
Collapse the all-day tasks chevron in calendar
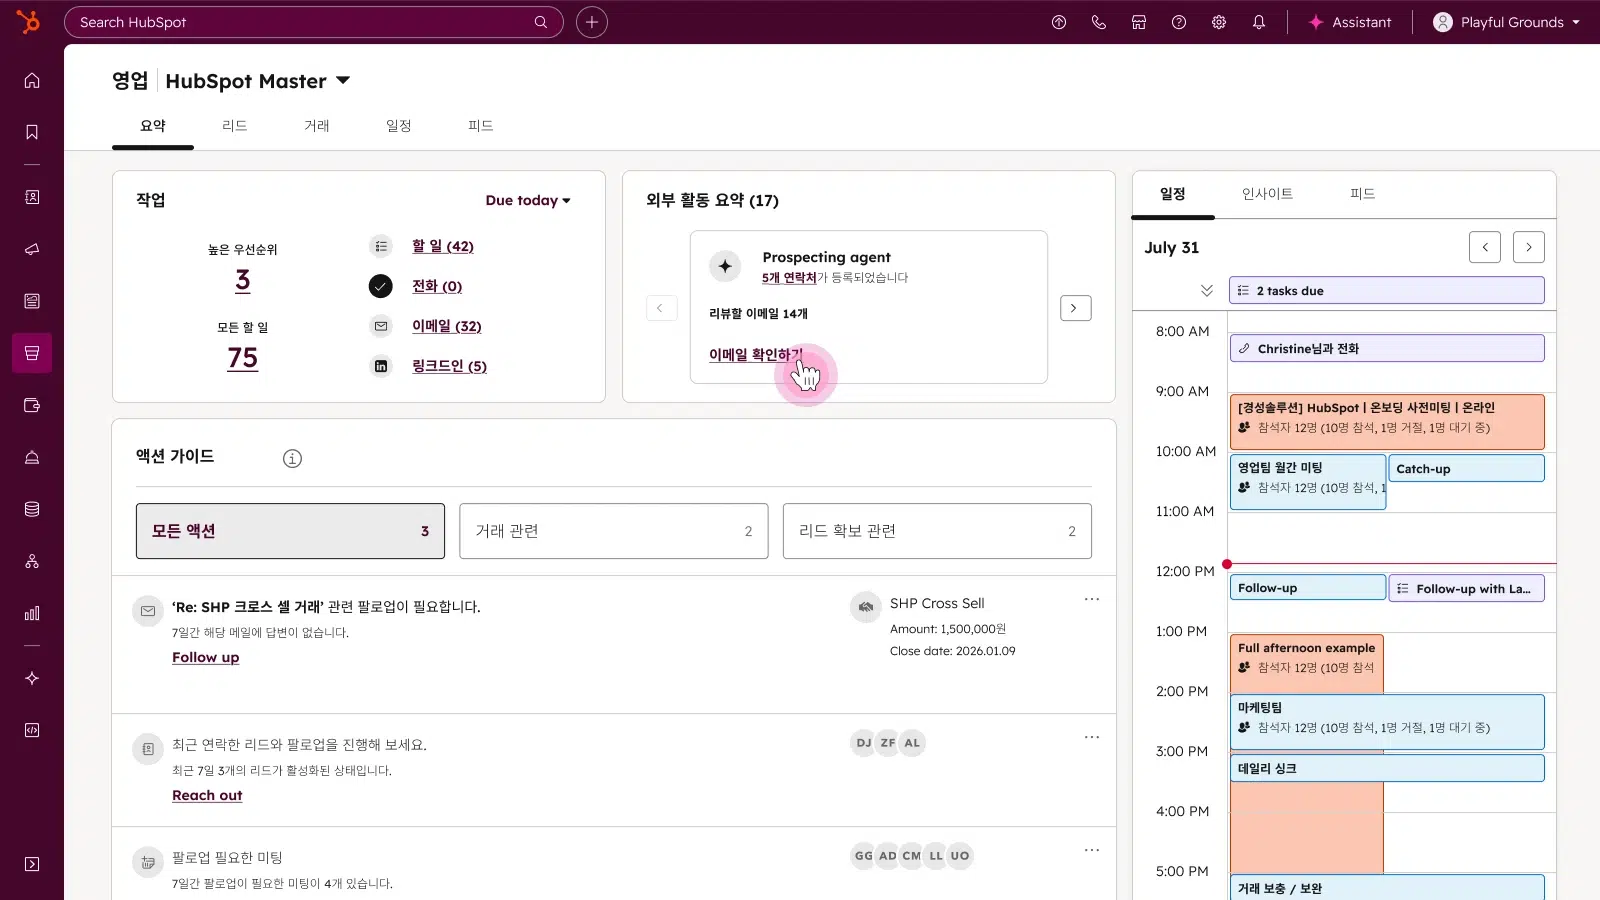(1207, 290)
